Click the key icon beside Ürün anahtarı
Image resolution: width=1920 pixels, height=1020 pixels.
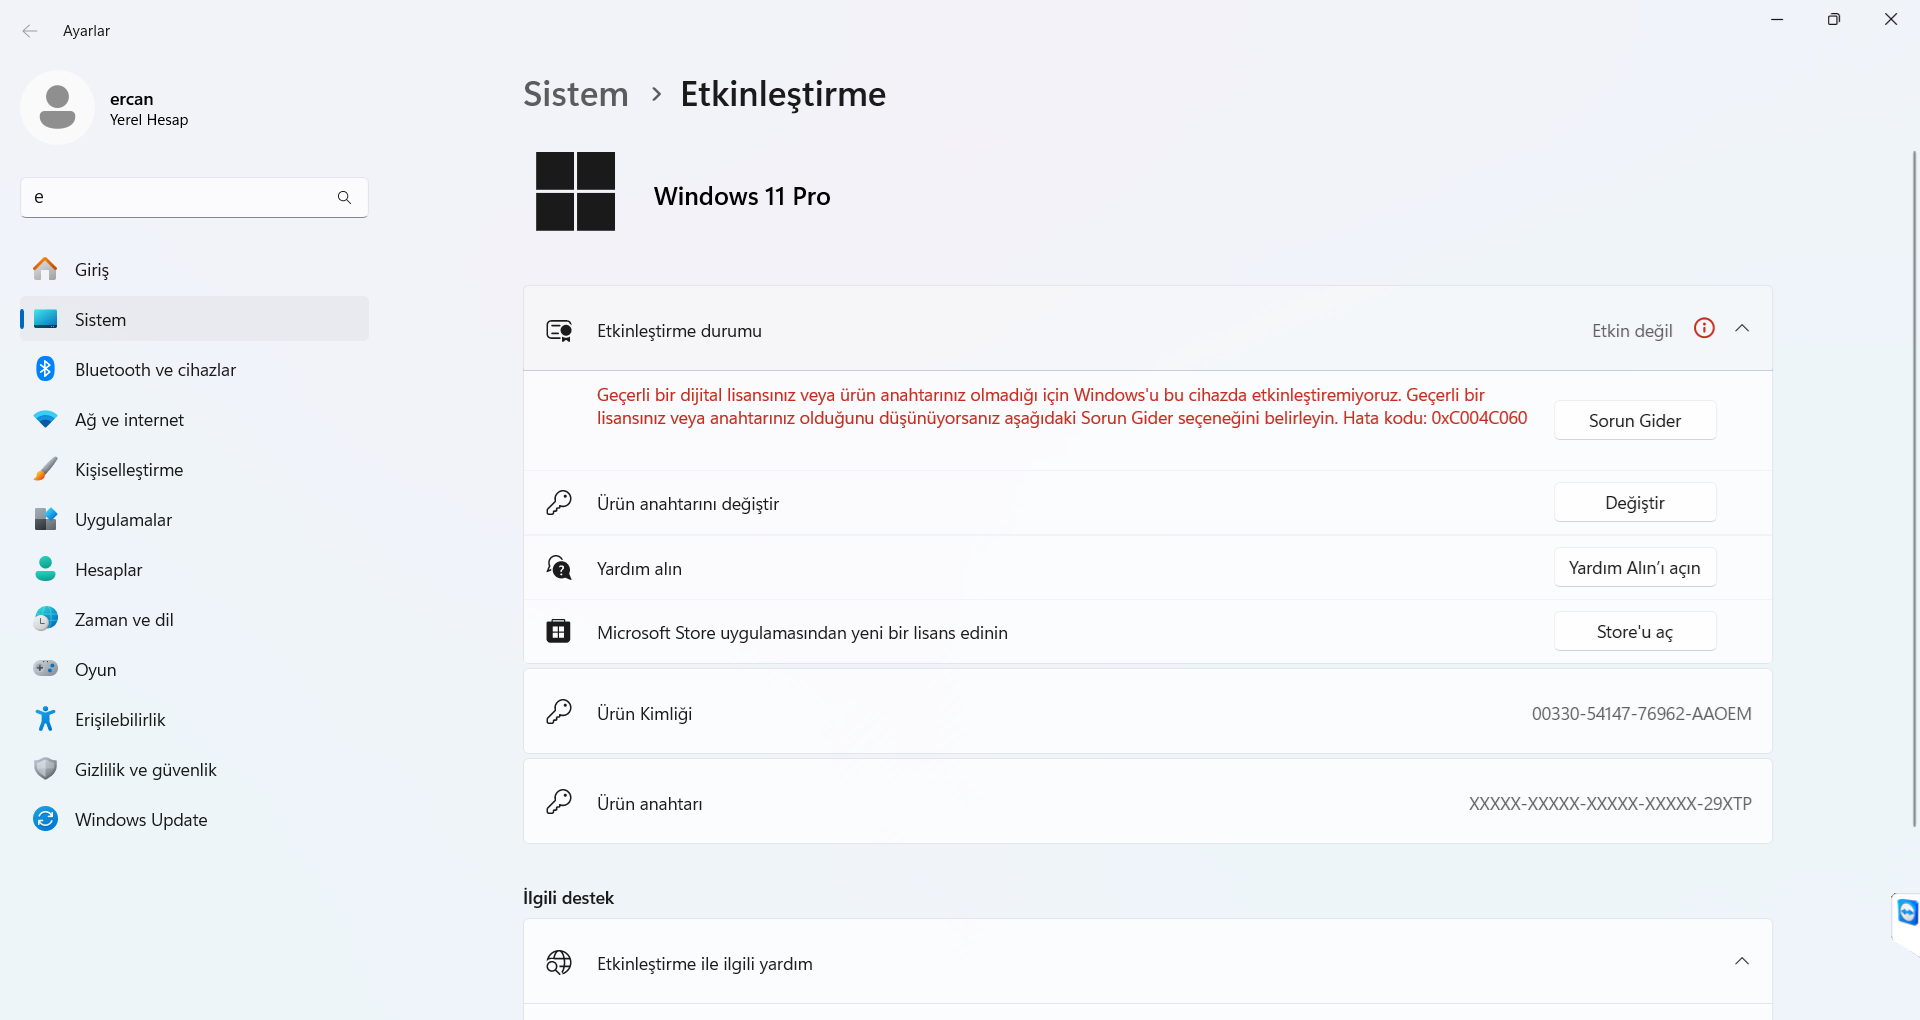click(559, 802)
